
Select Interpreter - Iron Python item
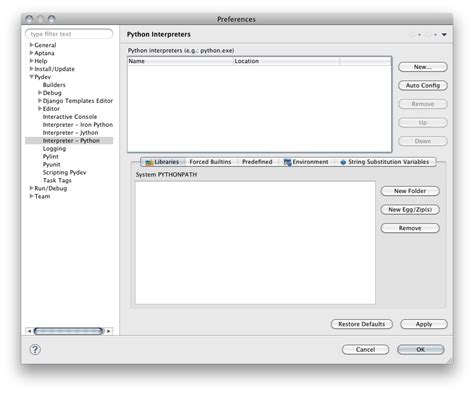pyautogui.click(x=78, y=125)
